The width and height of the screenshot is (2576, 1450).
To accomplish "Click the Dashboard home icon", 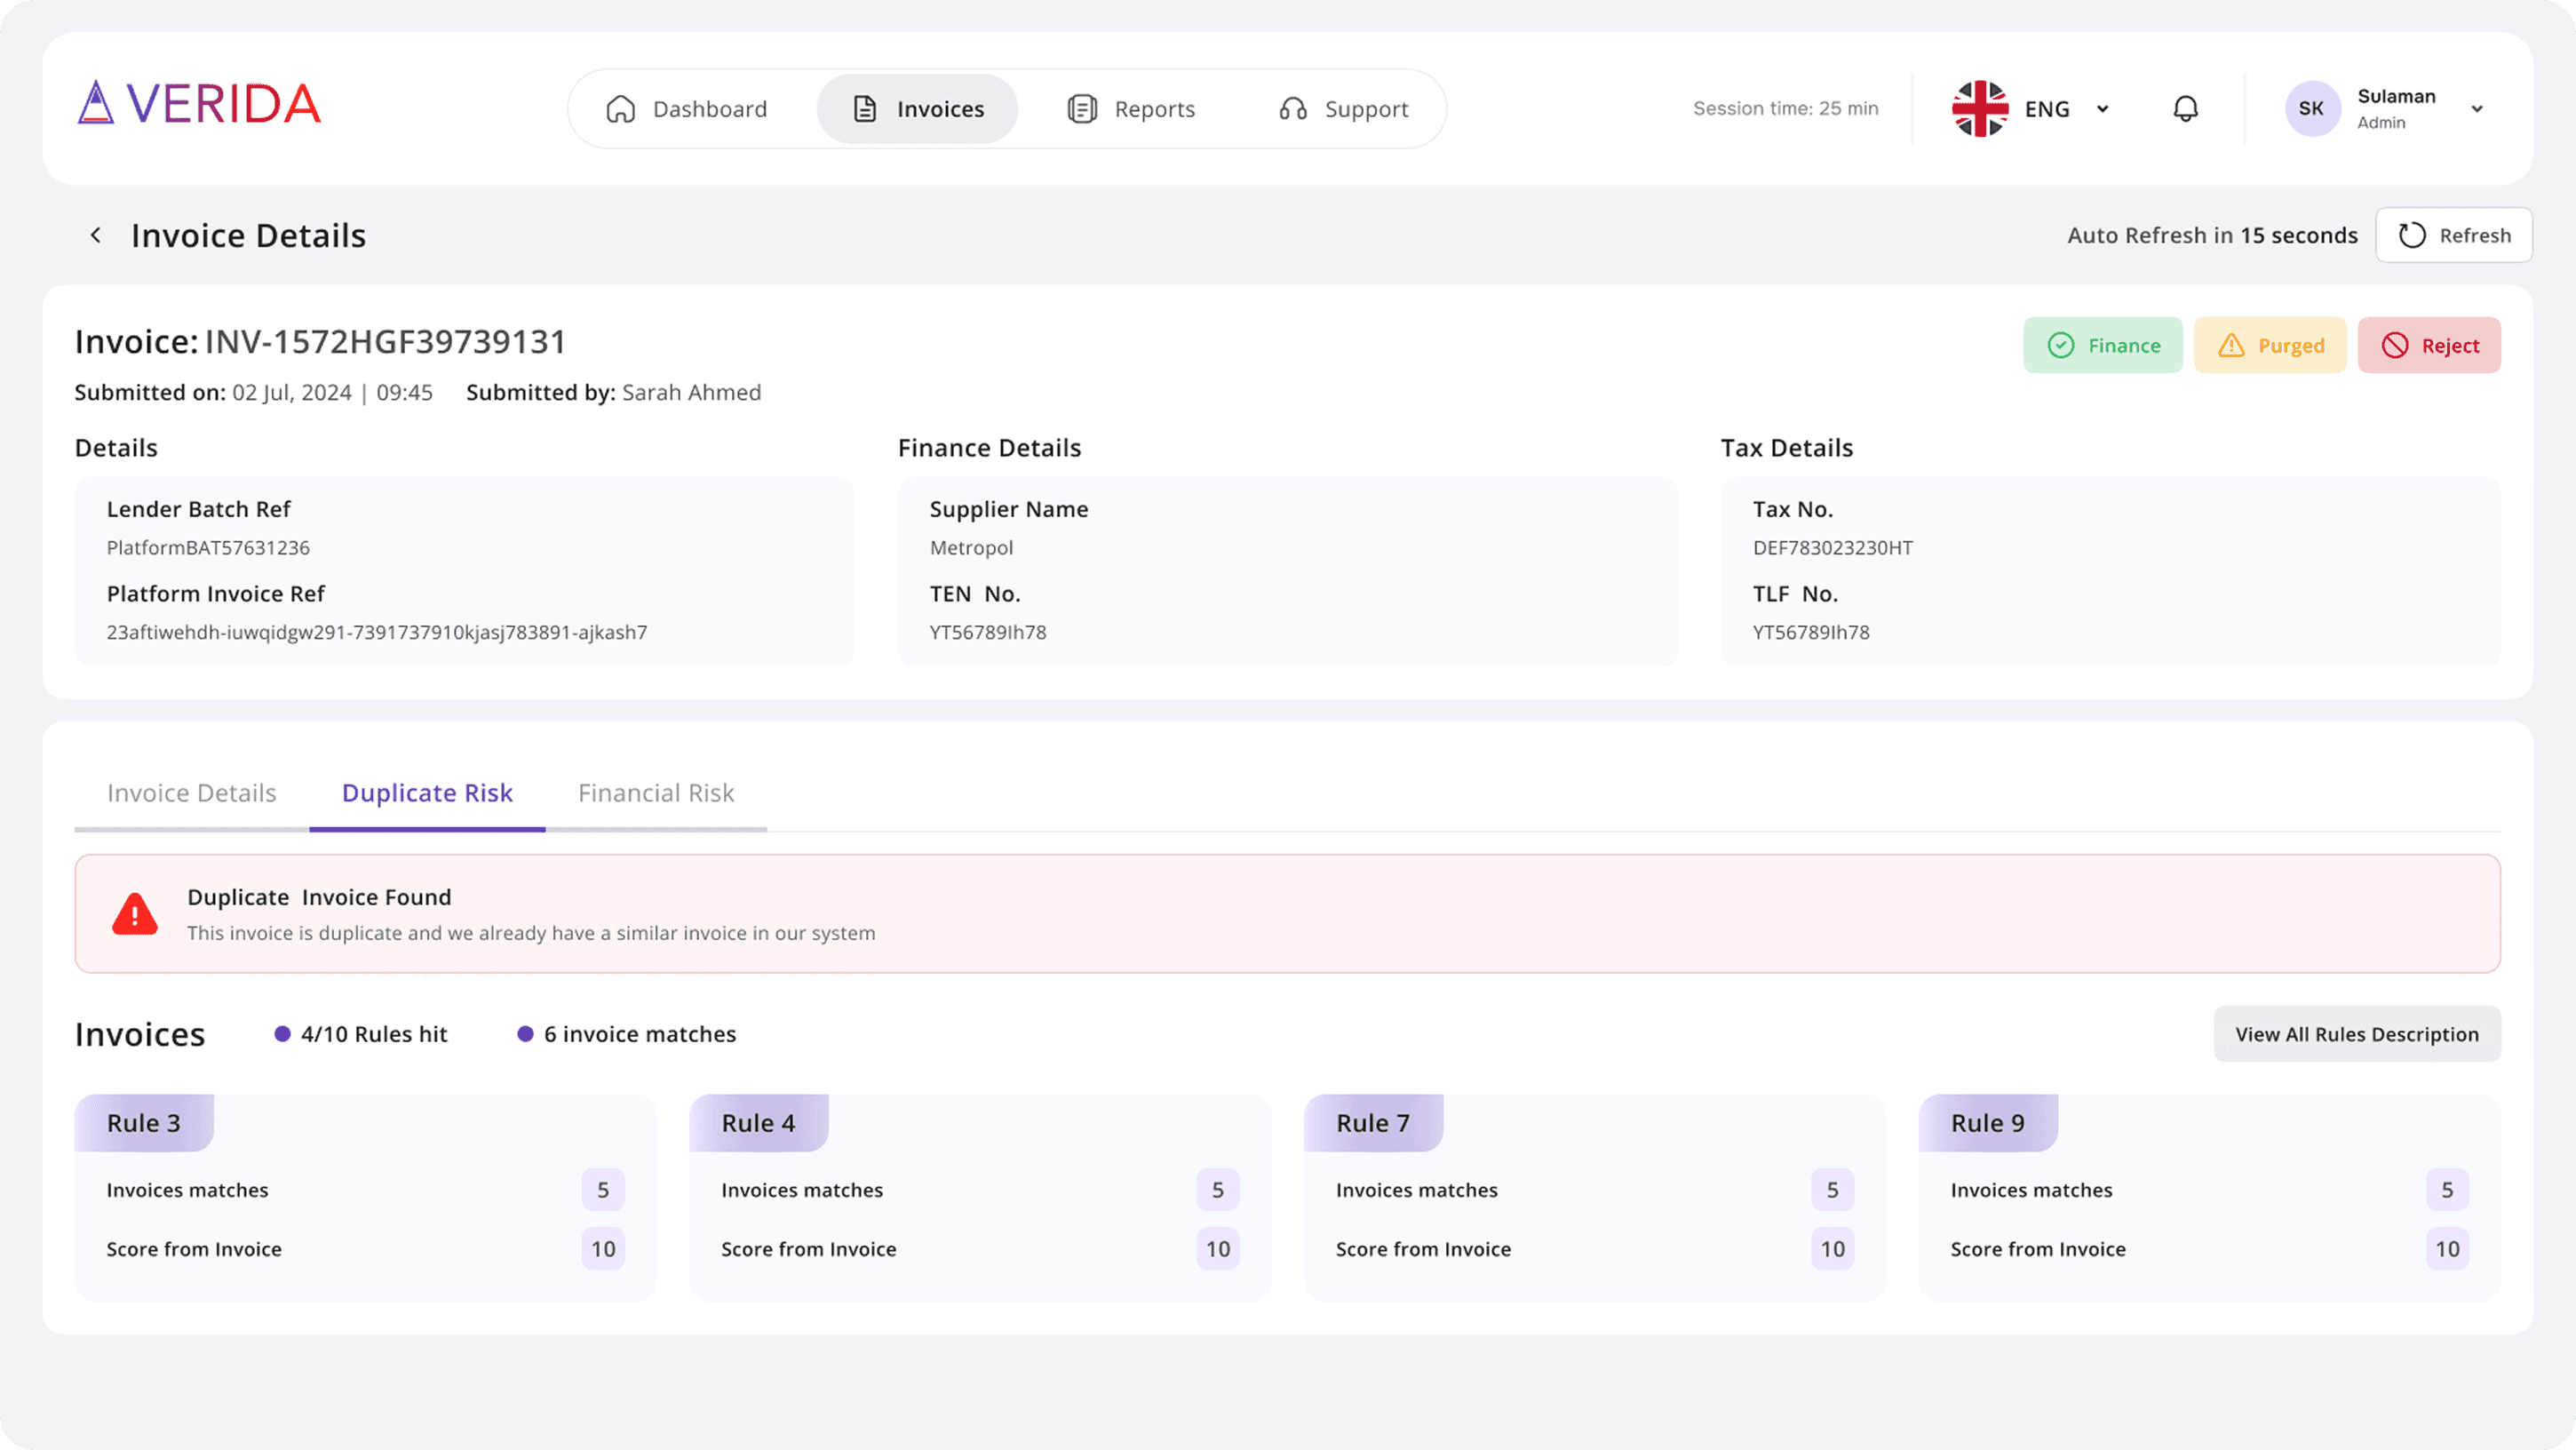I will pyautogui.click(x=620, y=109).
